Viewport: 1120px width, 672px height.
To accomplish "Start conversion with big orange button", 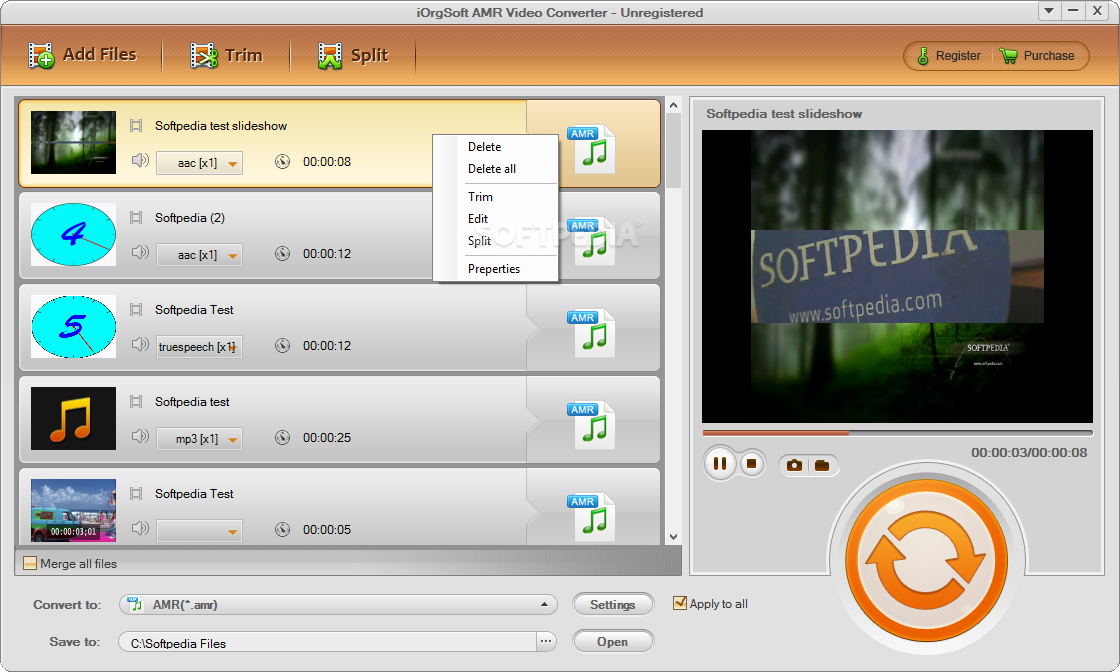I will click(x=926, y=561).
